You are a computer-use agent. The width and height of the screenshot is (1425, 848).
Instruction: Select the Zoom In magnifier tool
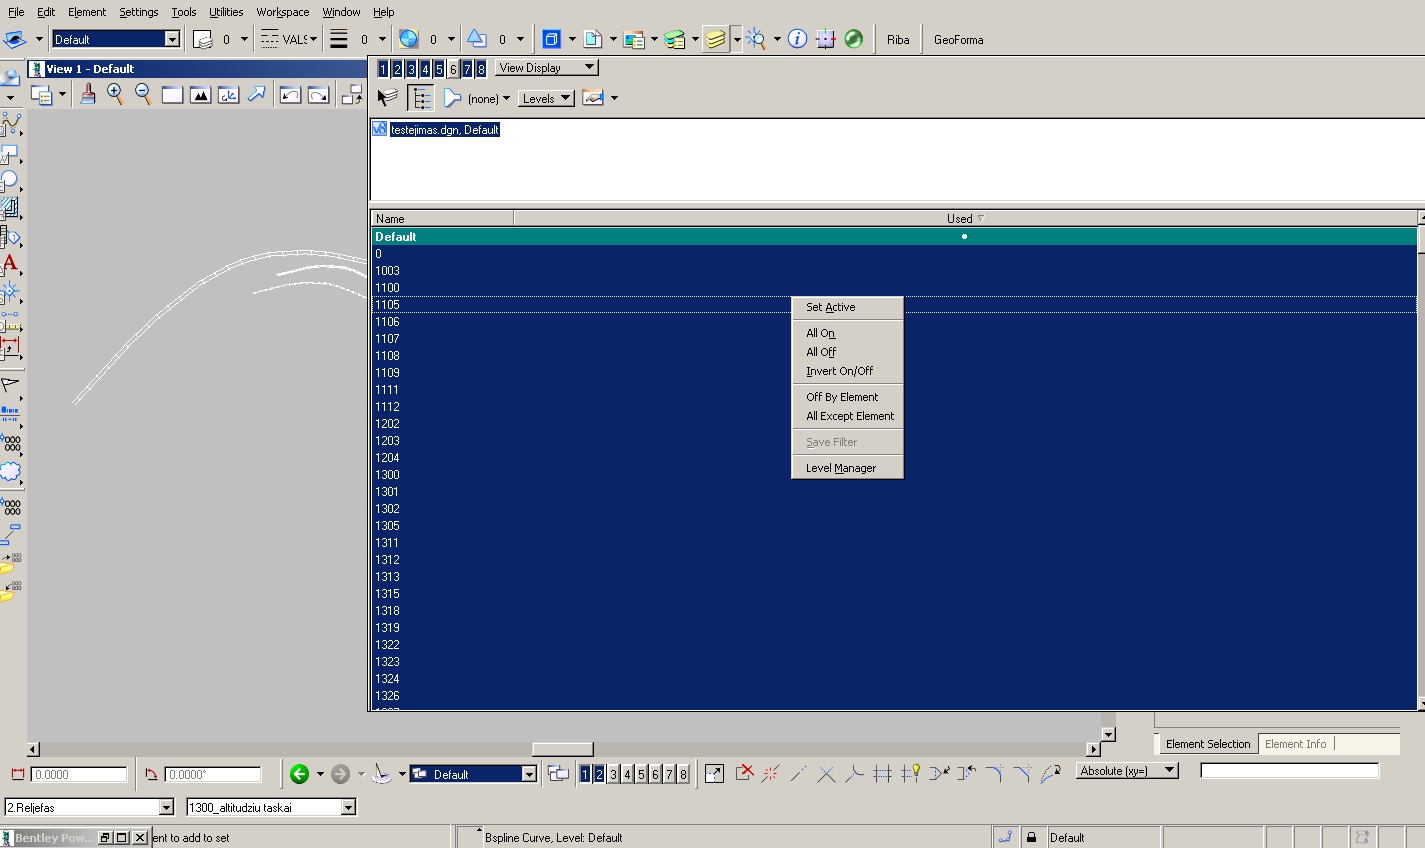pos(116,94)
